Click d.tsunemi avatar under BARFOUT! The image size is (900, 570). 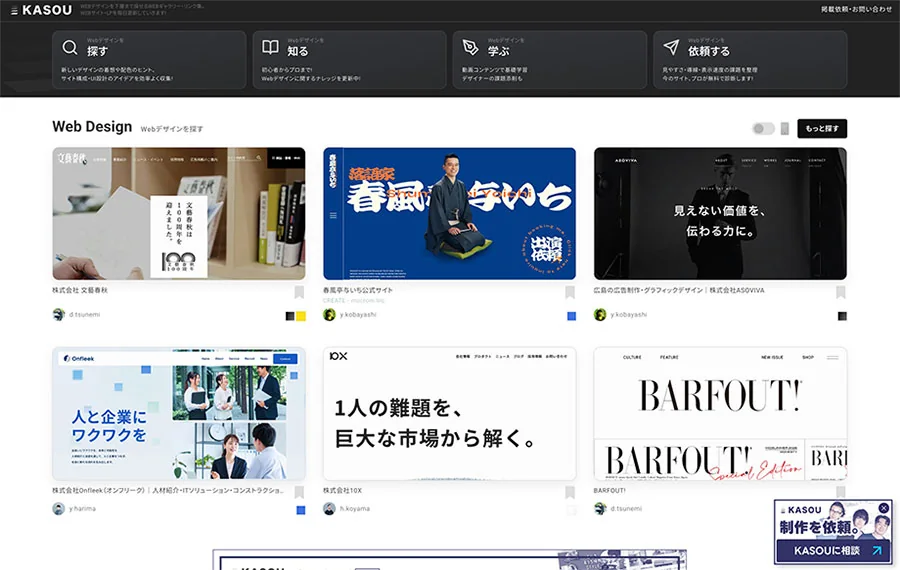tap(600, 509)
